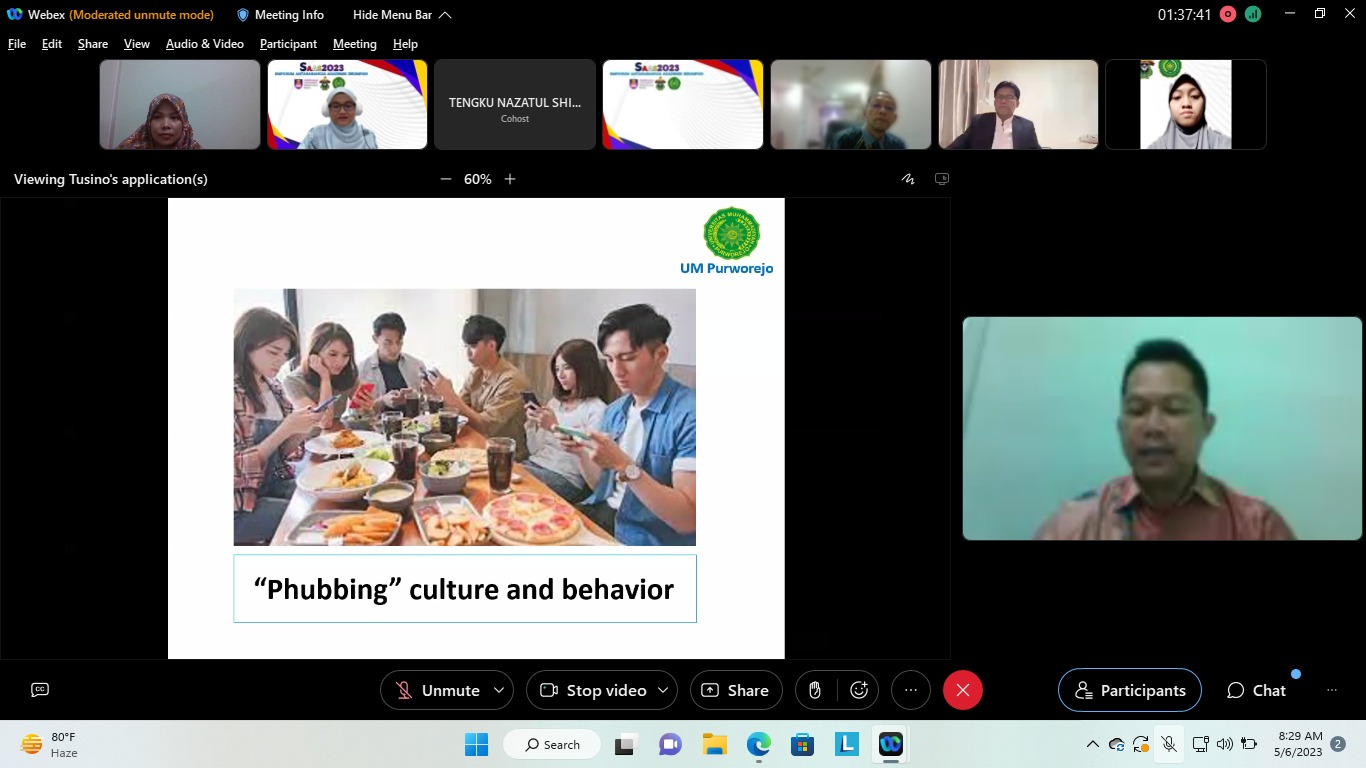Open the weather widget showing 80°F Haze
The height and width of the screenshot is (768, 1366).
click(x=50, y=744)
